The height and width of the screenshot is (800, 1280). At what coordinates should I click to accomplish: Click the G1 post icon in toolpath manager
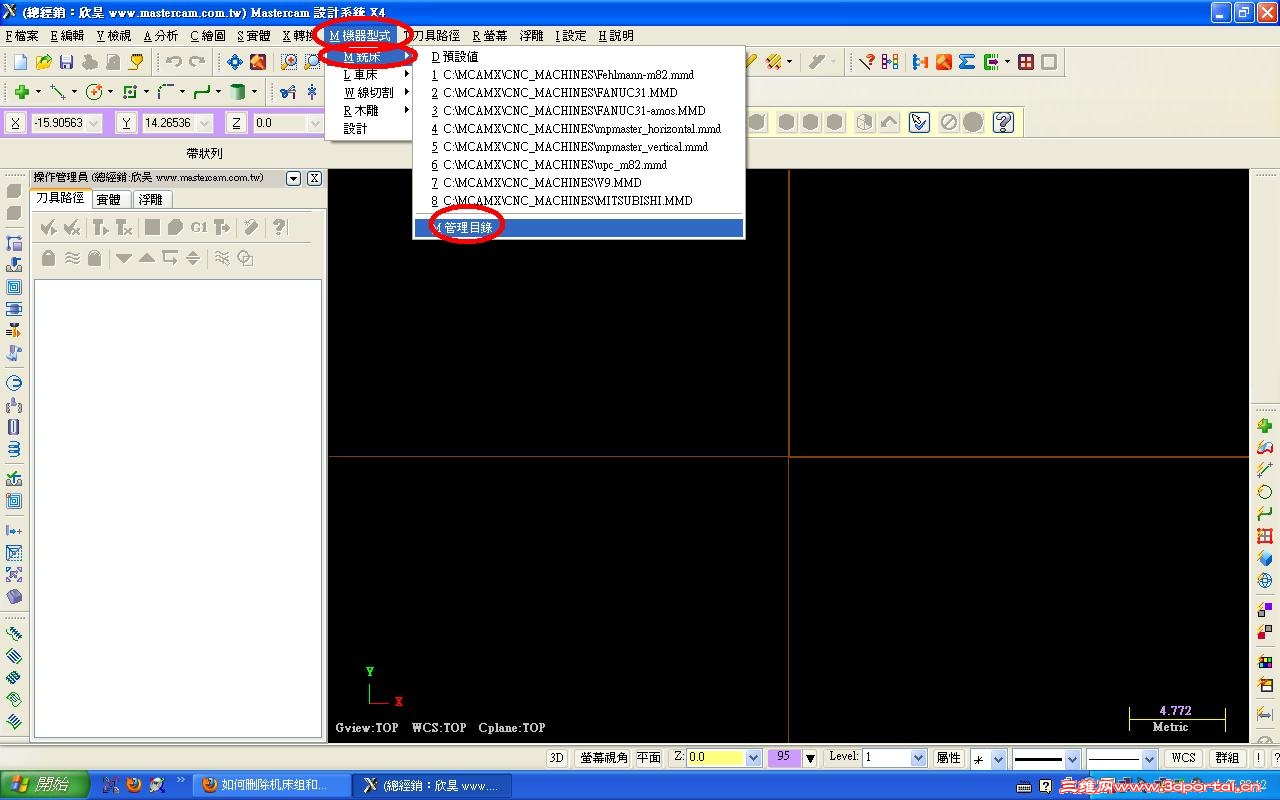(x=199, y=227)
